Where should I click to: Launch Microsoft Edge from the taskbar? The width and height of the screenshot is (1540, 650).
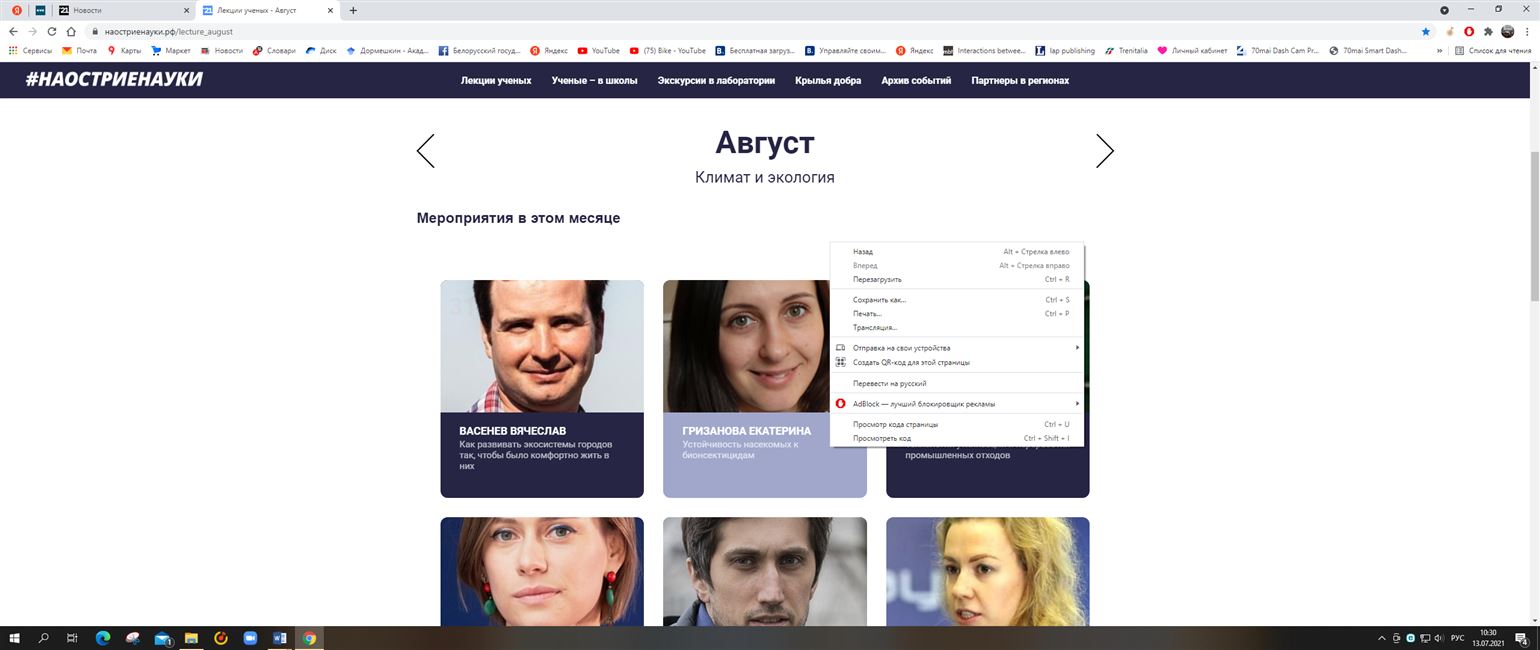102,638
